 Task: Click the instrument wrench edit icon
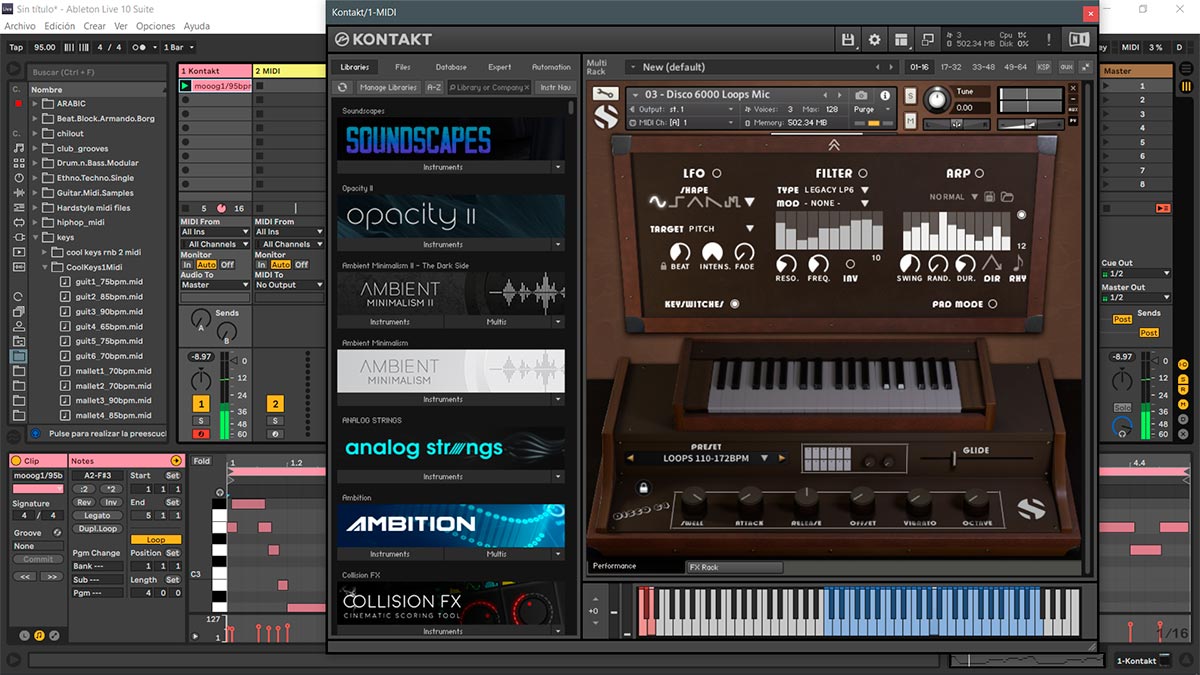pos(603,94)
